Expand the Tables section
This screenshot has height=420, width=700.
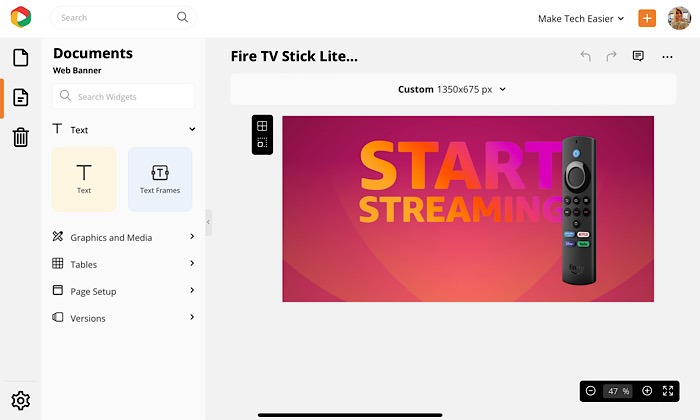[124, 264]
